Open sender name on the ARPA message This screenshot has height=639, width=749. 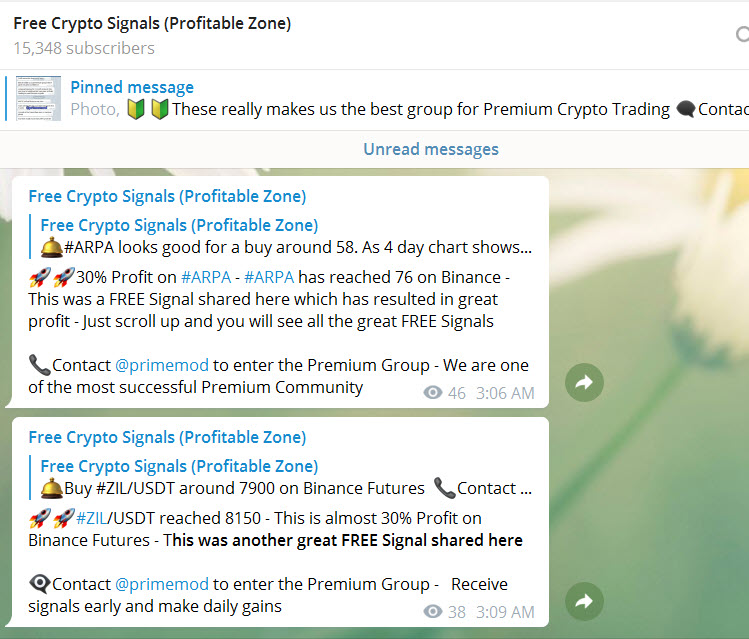[x=167, y=196]
